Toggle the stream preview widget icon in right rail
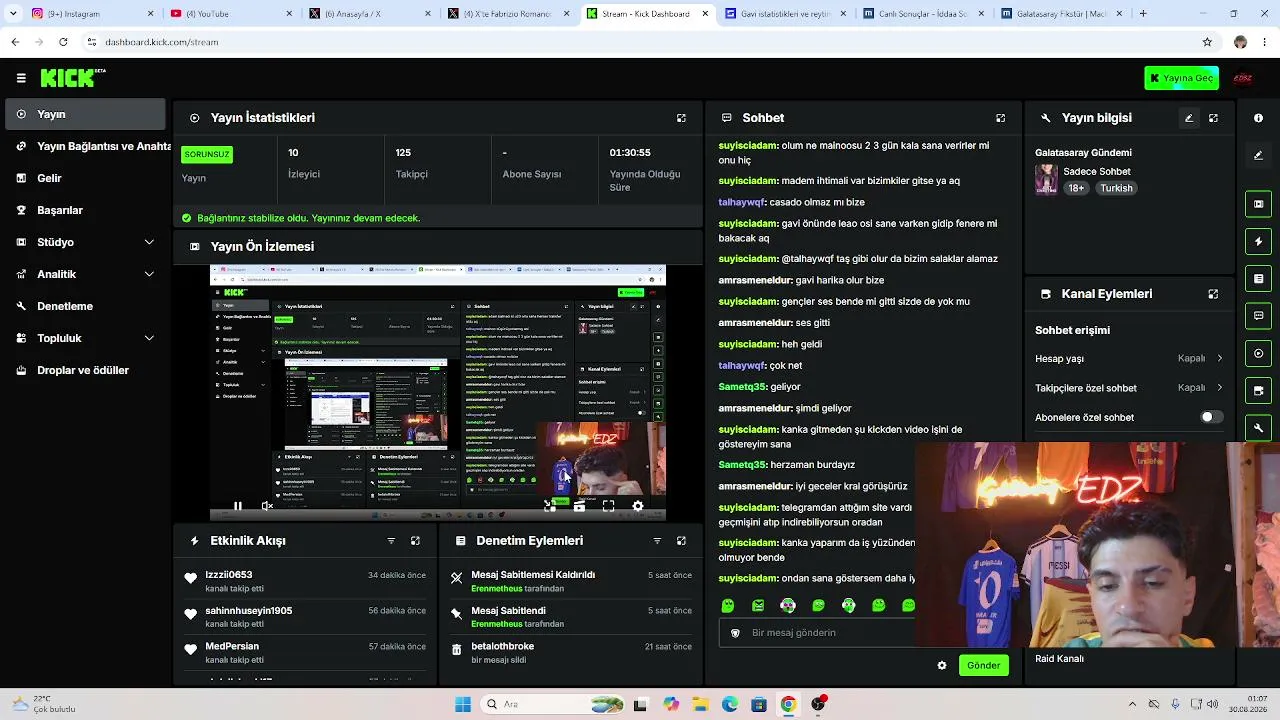This screenshot has width=1280, height=720. point(1258,204)
